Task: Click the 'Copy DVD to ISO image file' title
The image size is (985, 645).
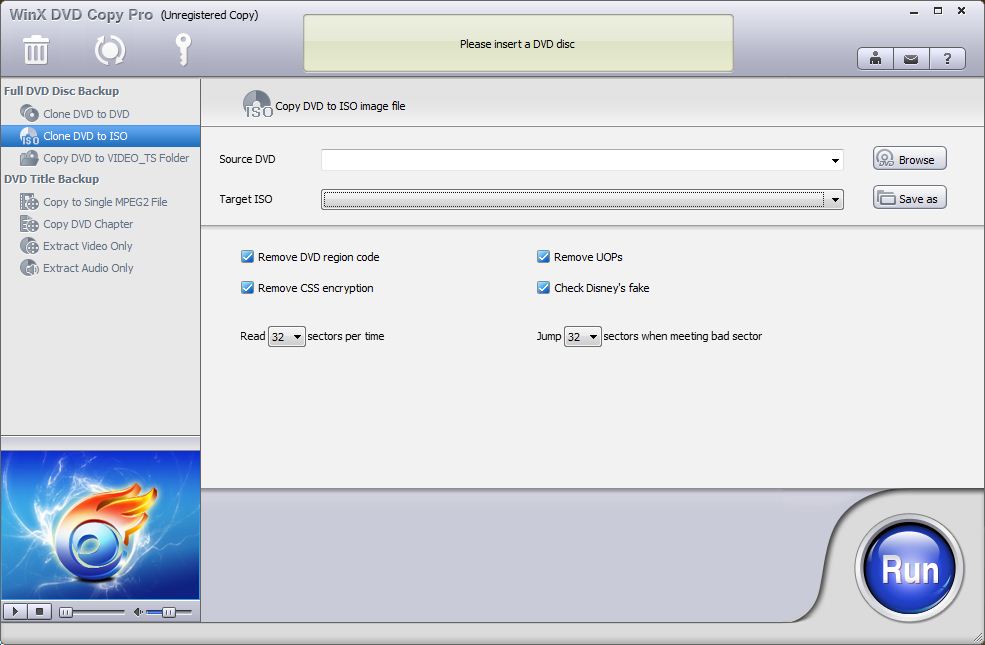Action: (x=340, y=106)
